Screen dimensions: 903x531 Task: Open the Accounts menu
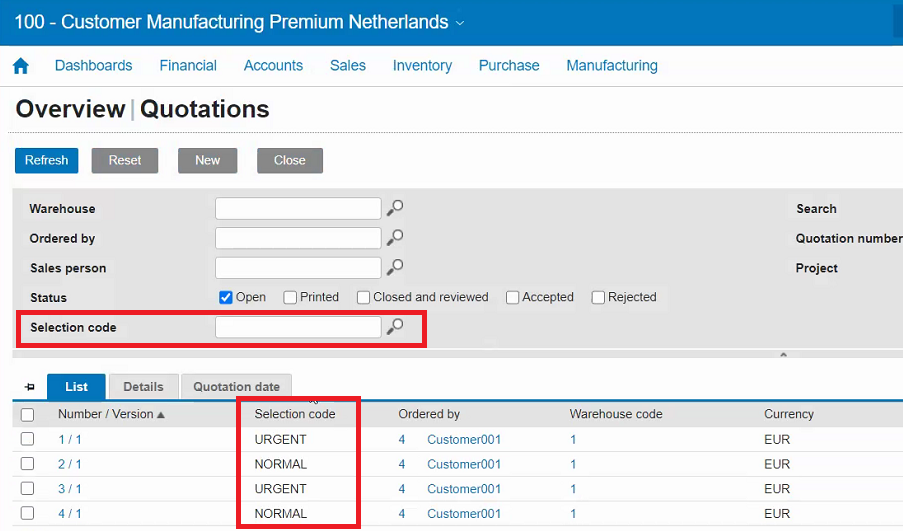(x=273, y=66)
